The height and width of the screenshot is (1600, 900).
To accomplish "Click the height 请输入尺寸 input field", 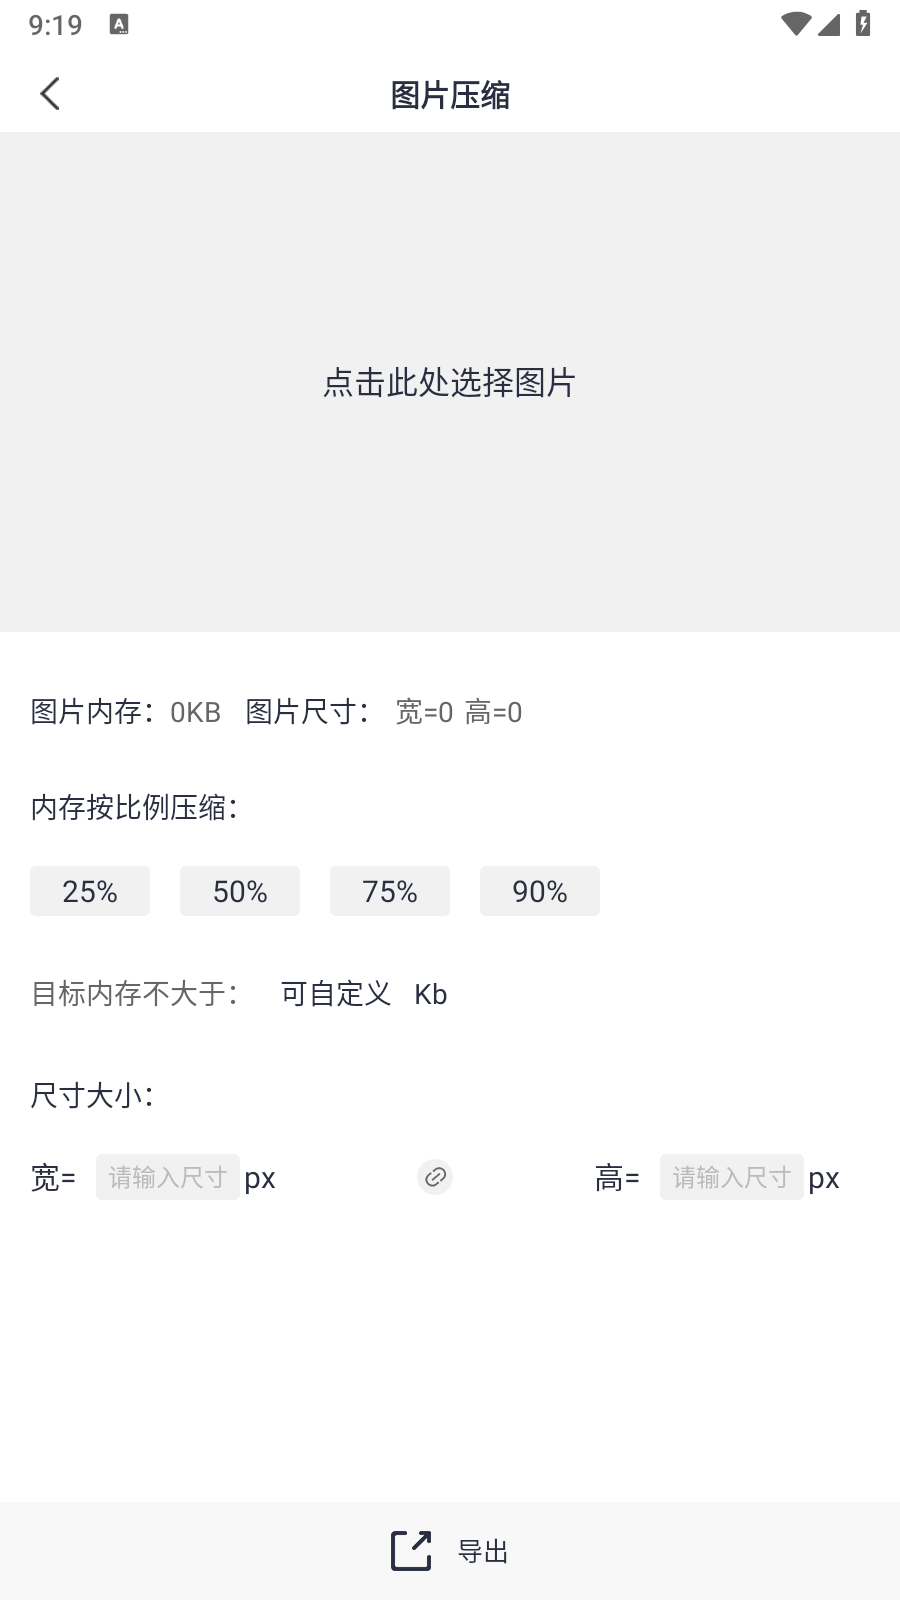I will (x=732, y=1177).
